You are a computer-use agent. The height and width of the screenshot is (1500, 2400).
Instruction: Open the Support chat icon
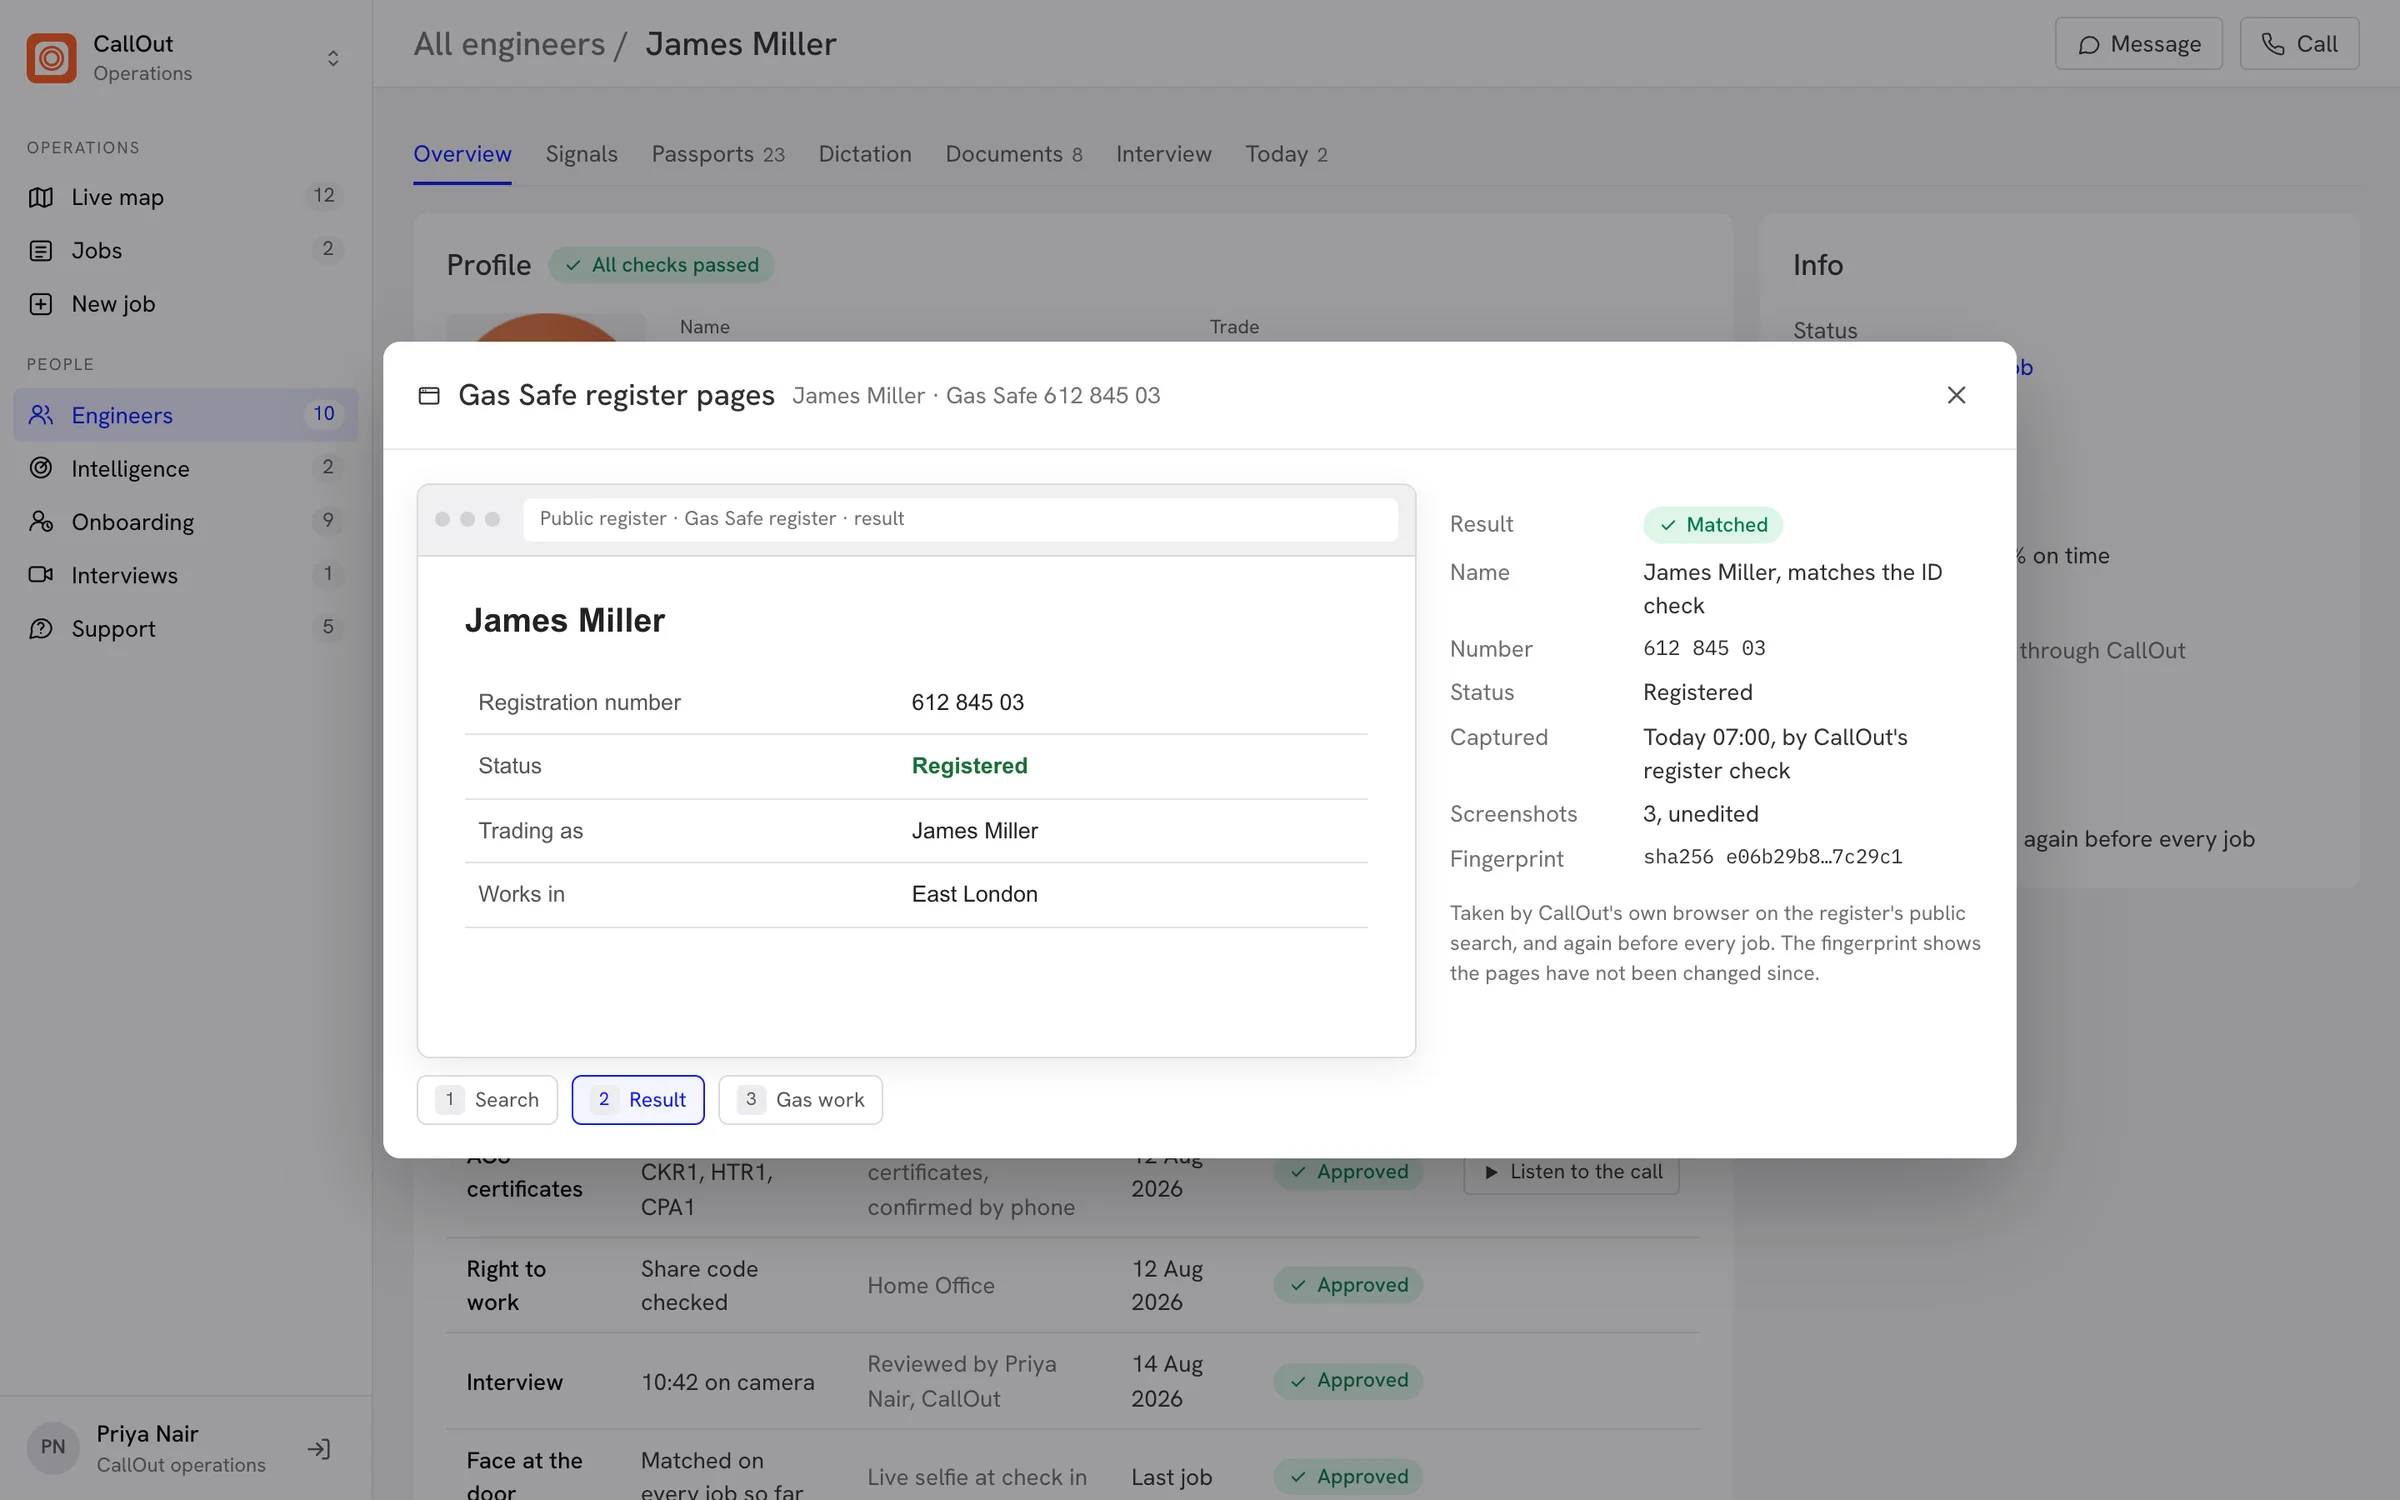[x=41, y=628]
